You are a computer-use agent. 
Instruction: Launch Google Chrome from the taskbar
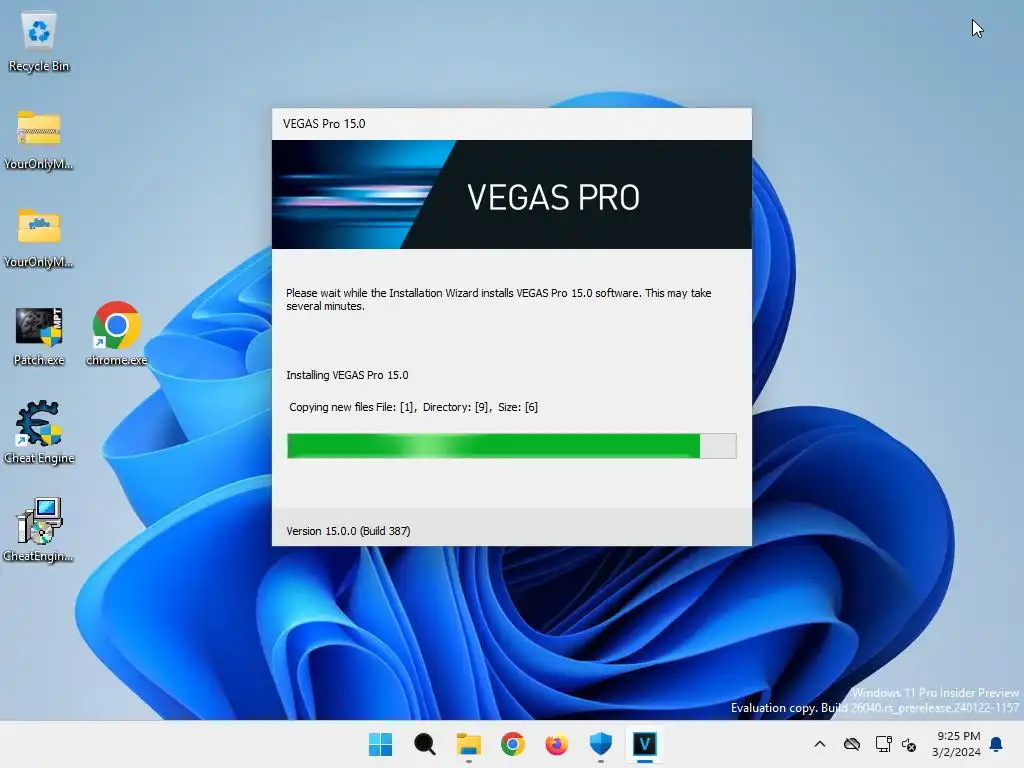click(513, 744)
